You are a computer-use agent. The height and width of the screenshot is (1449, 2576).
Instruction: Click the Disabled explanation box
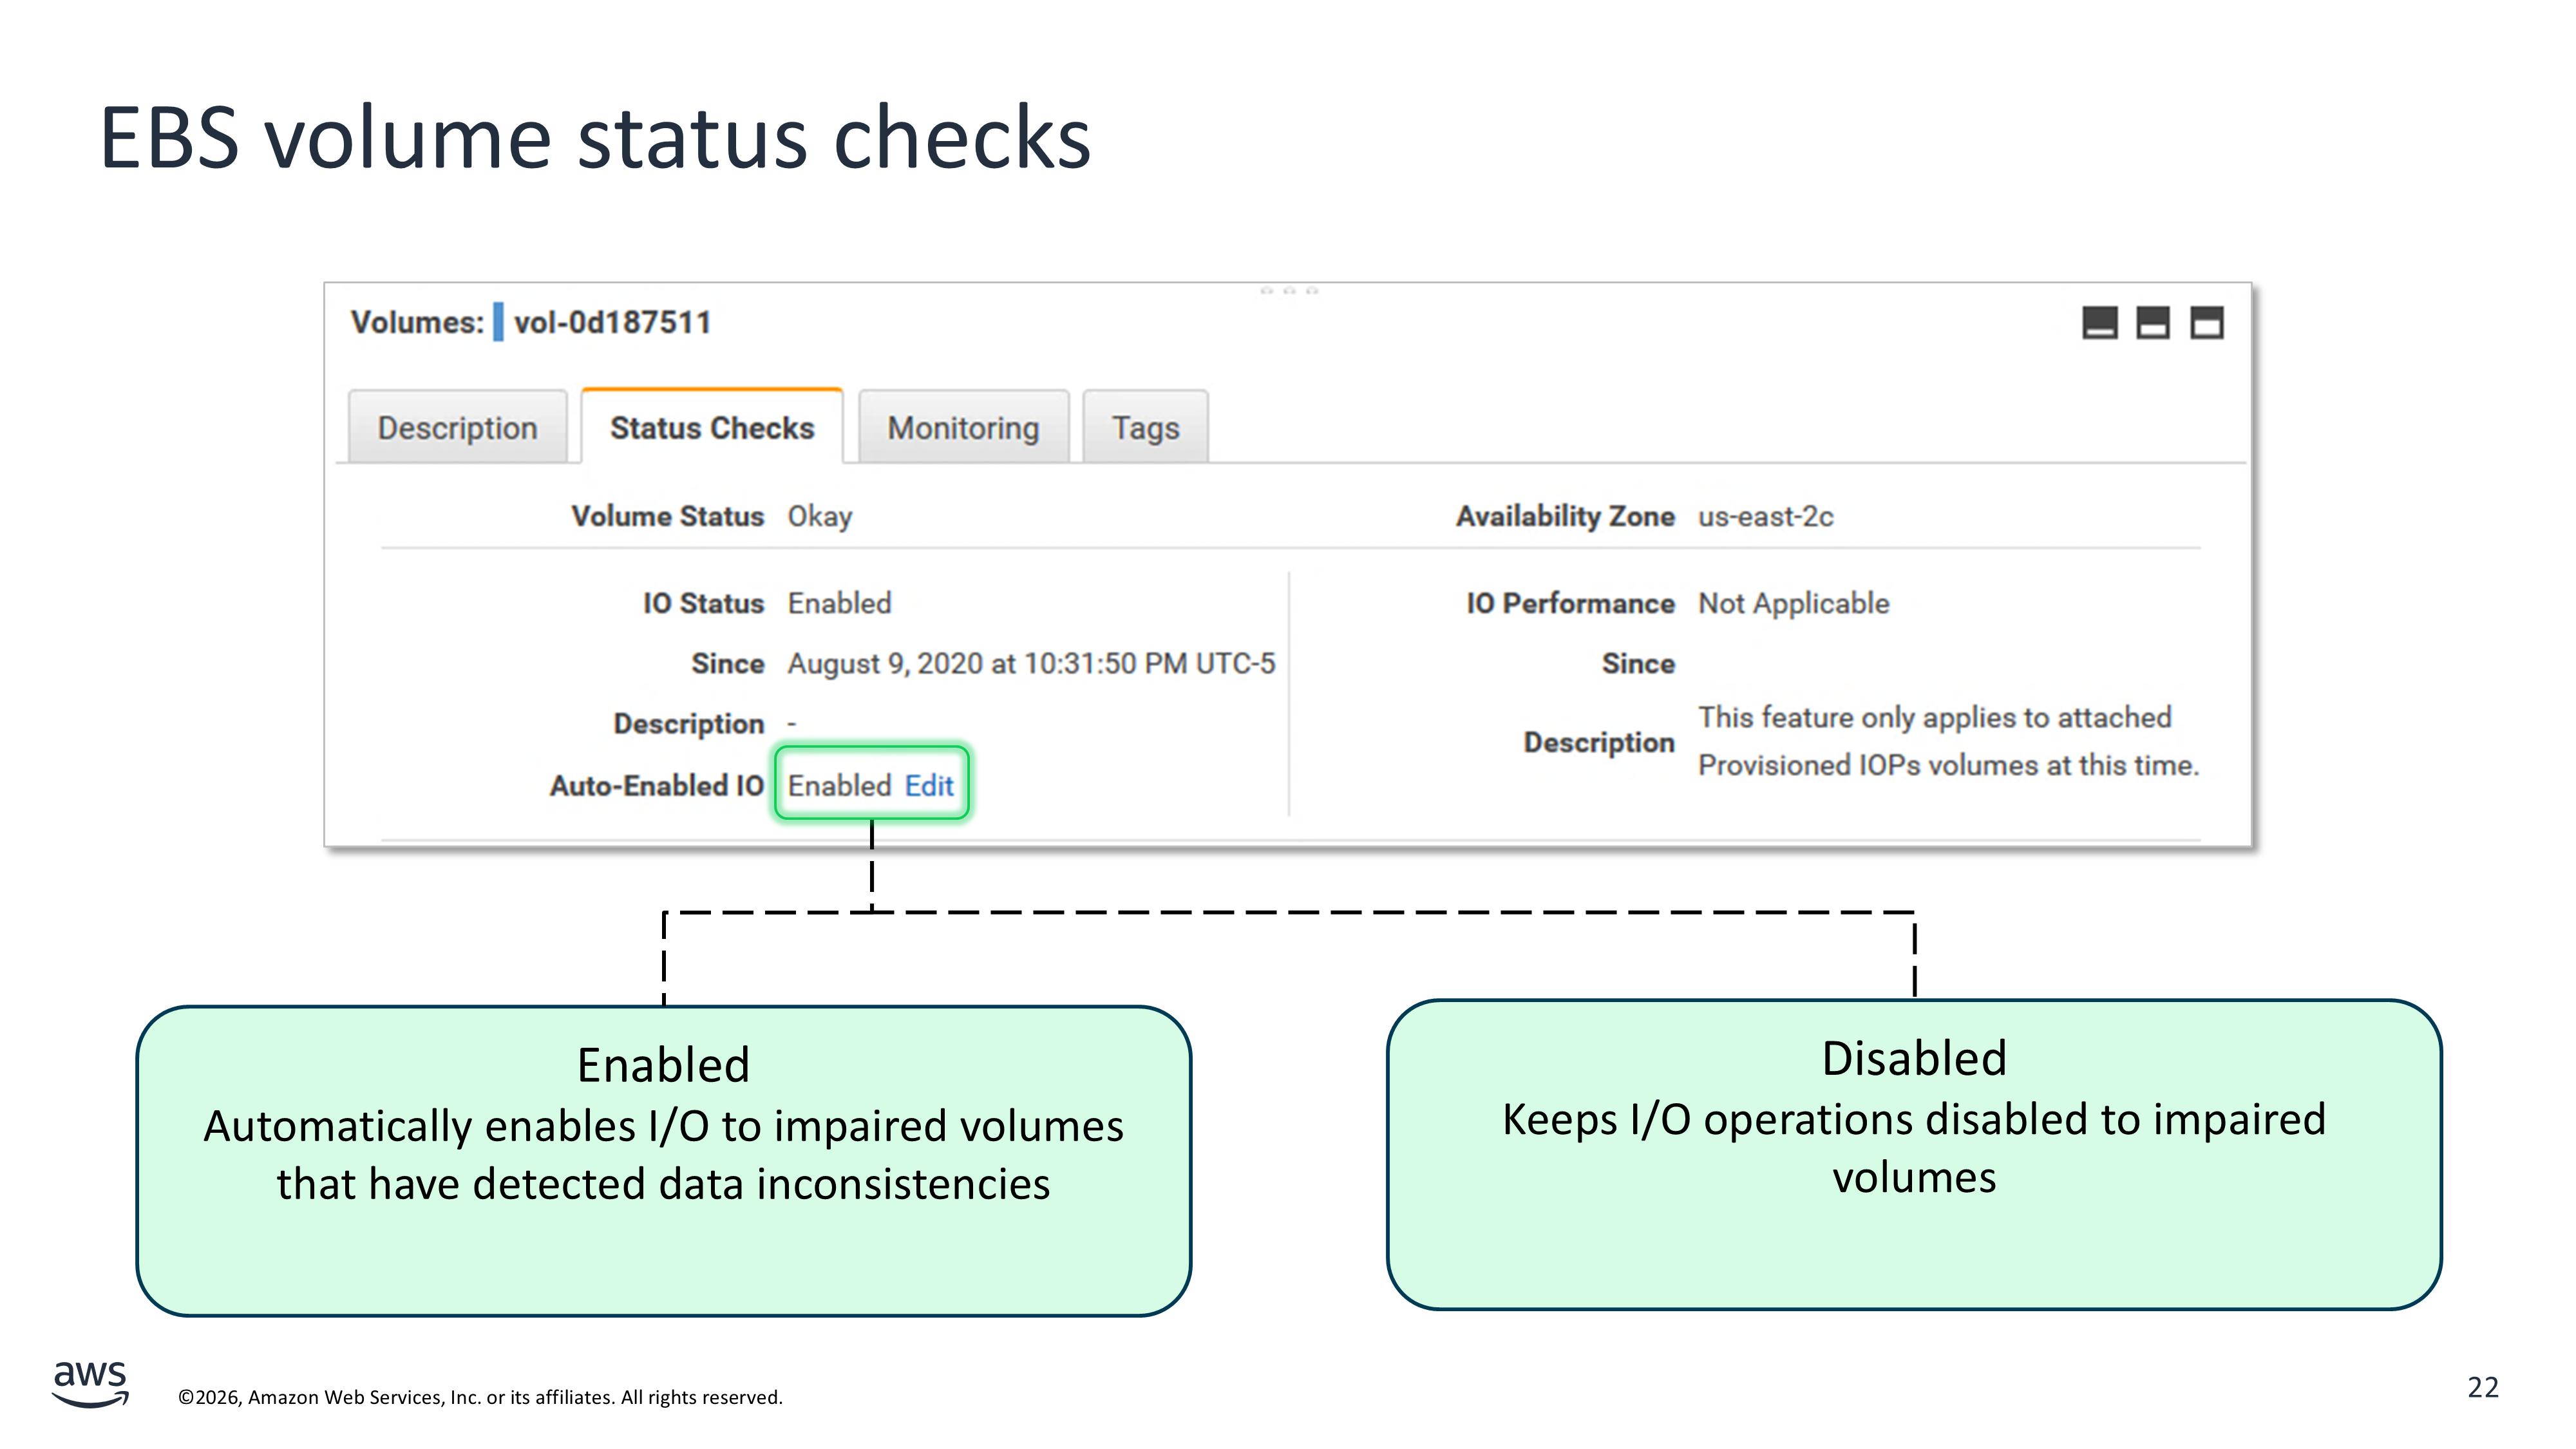pyautogui.click(x=1913, y=1154)
